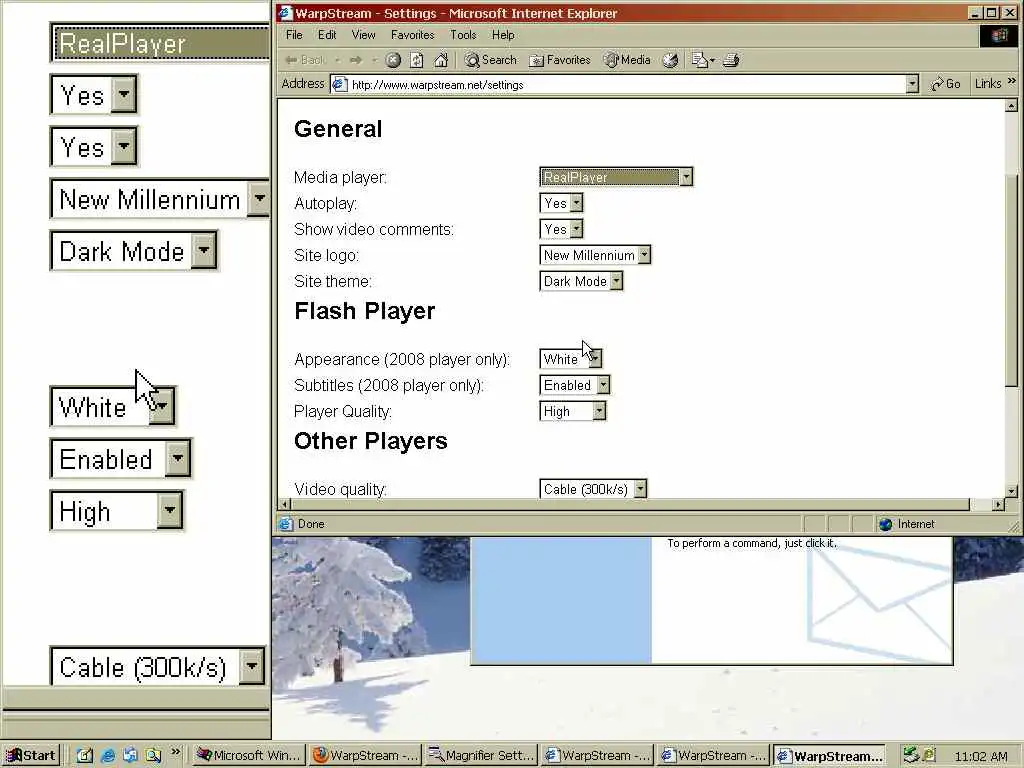Open the Subtitles dropdown showing Enabled
This screenshot has width=1024, height=768.
coord(575,385)
